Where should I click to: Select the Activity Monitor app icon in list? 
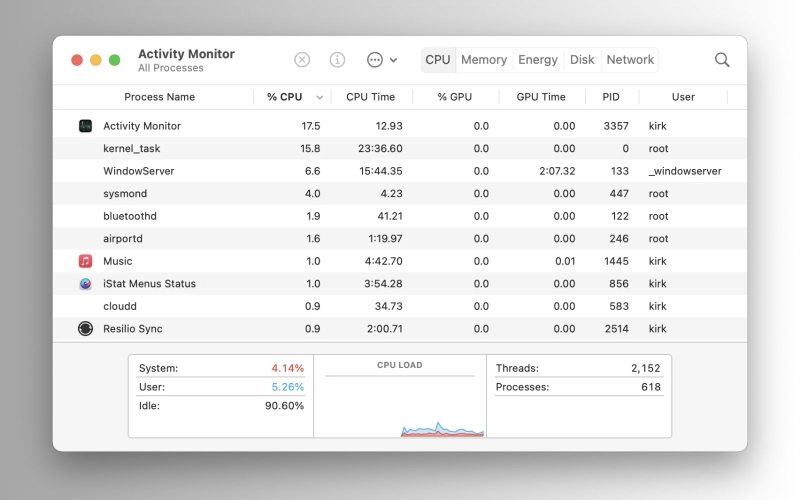[85, 126]
